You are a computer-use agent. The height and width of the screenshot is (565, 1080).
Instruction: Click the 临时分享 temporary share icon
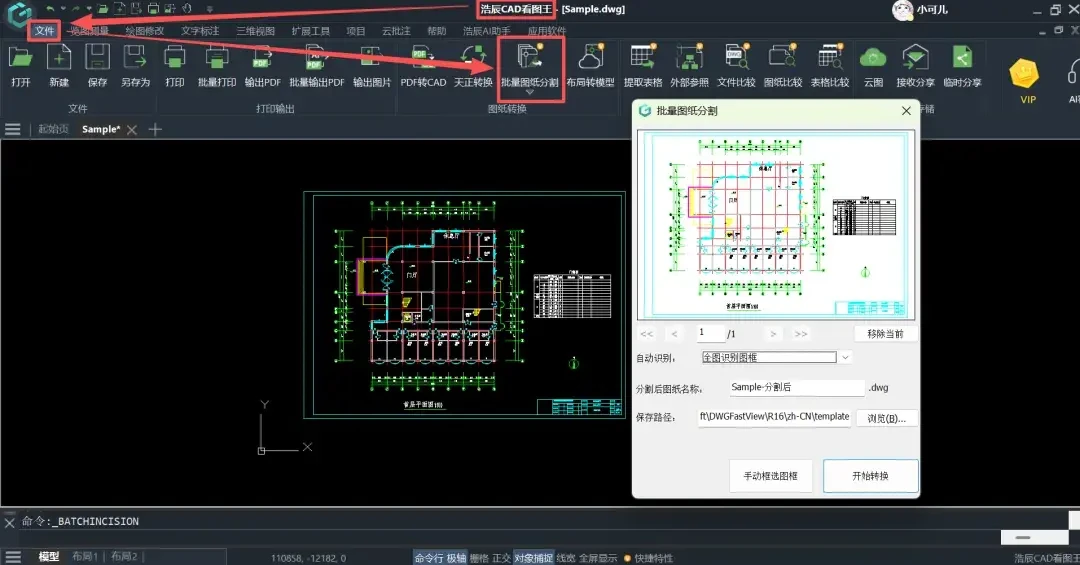coord(962,58)
